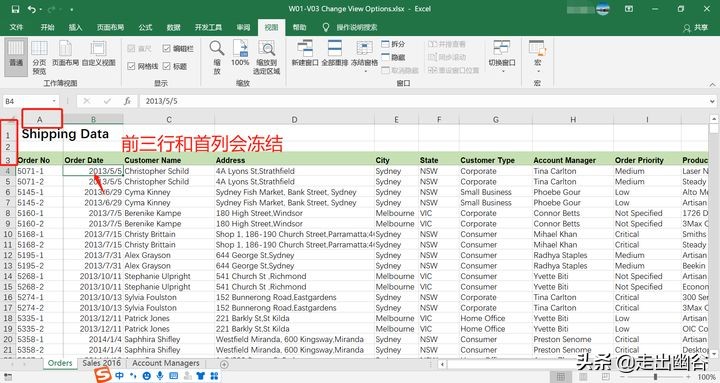
Task: Click the 拆分 split window icon
Action: tap(385, 44)
